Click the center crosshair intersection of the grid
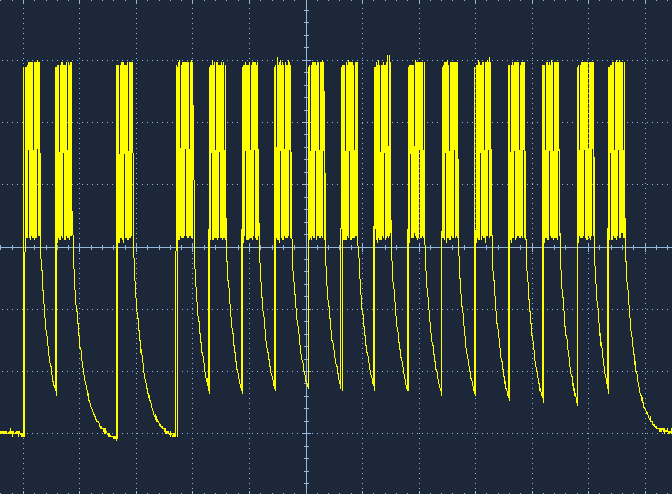This screenshot has width=672, height=494. click(x=306, y=247)
